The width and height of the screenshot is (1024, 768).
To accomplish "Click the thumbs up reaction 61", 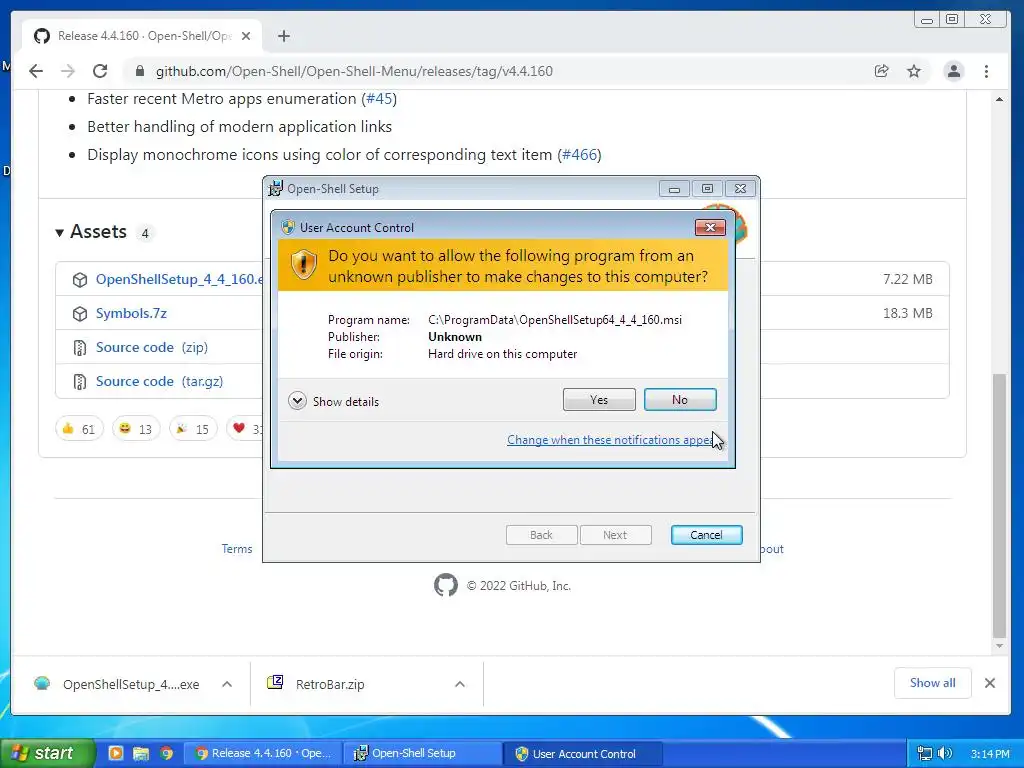I will pos(79,428).
